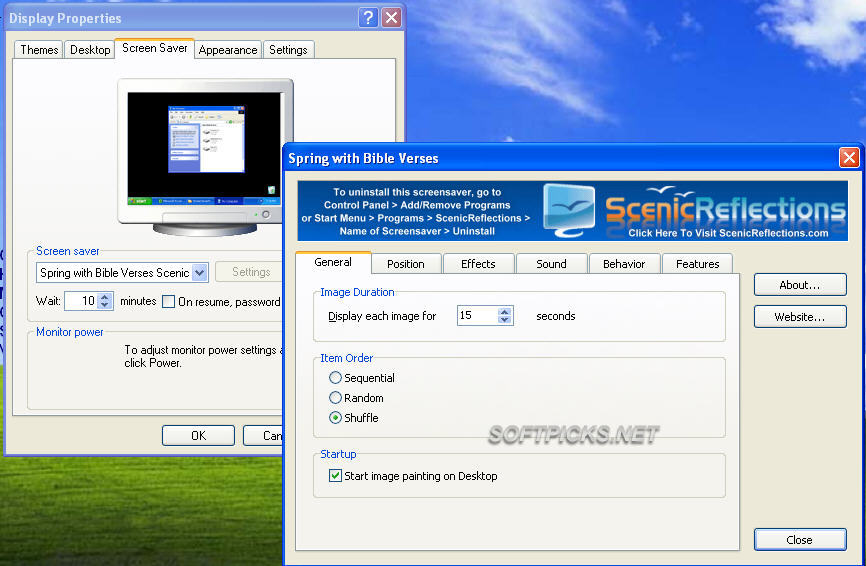Click the ScenicReflections.com banner link
Screen dimensions: 866x566
728,233
